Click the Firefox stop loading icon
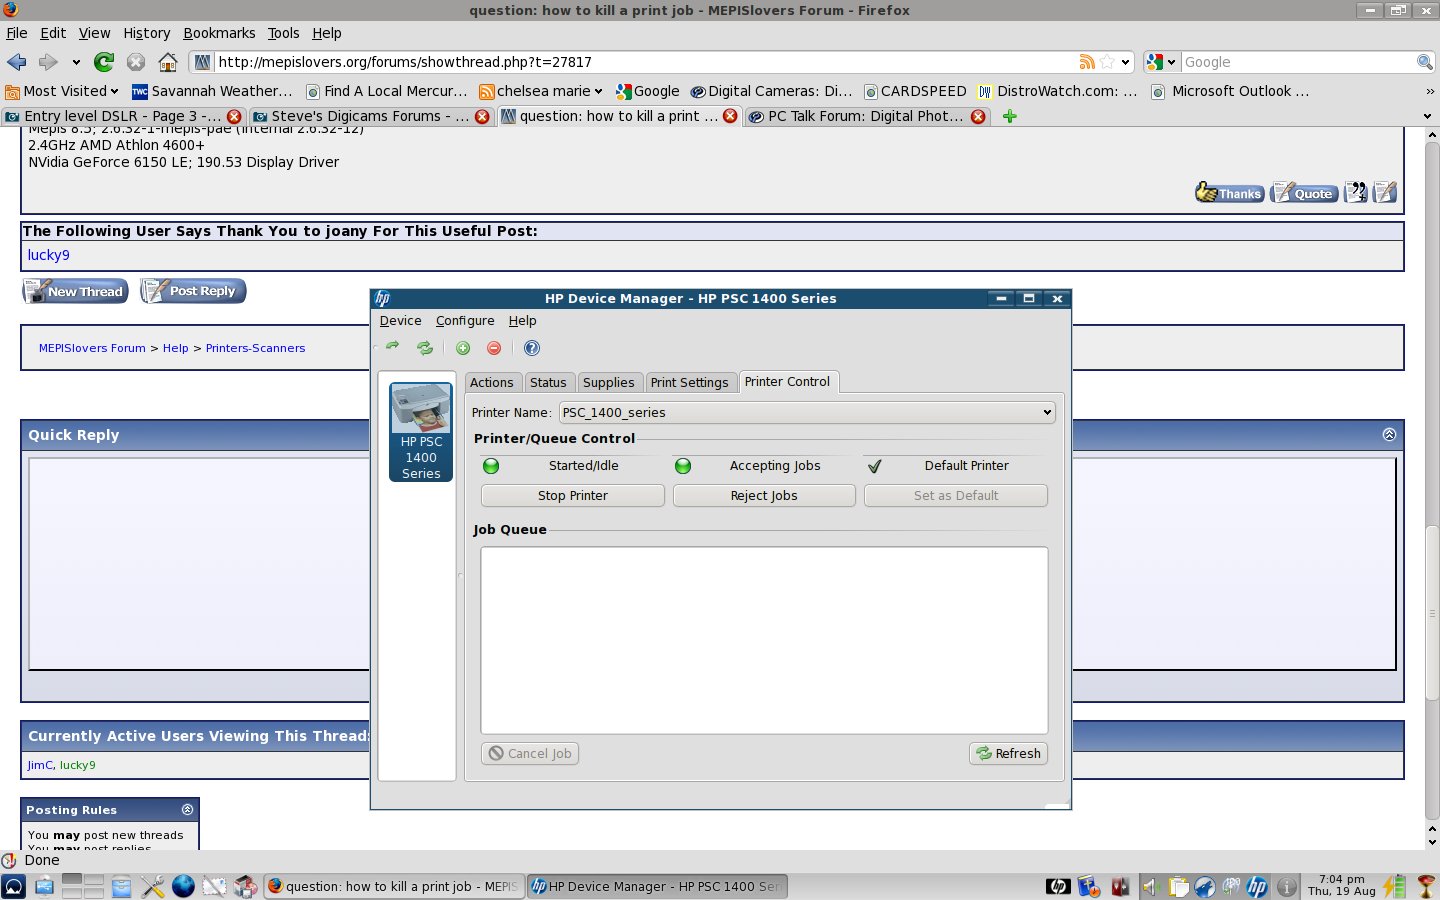Screen dimensions: 1440x900 pos(136,62)
